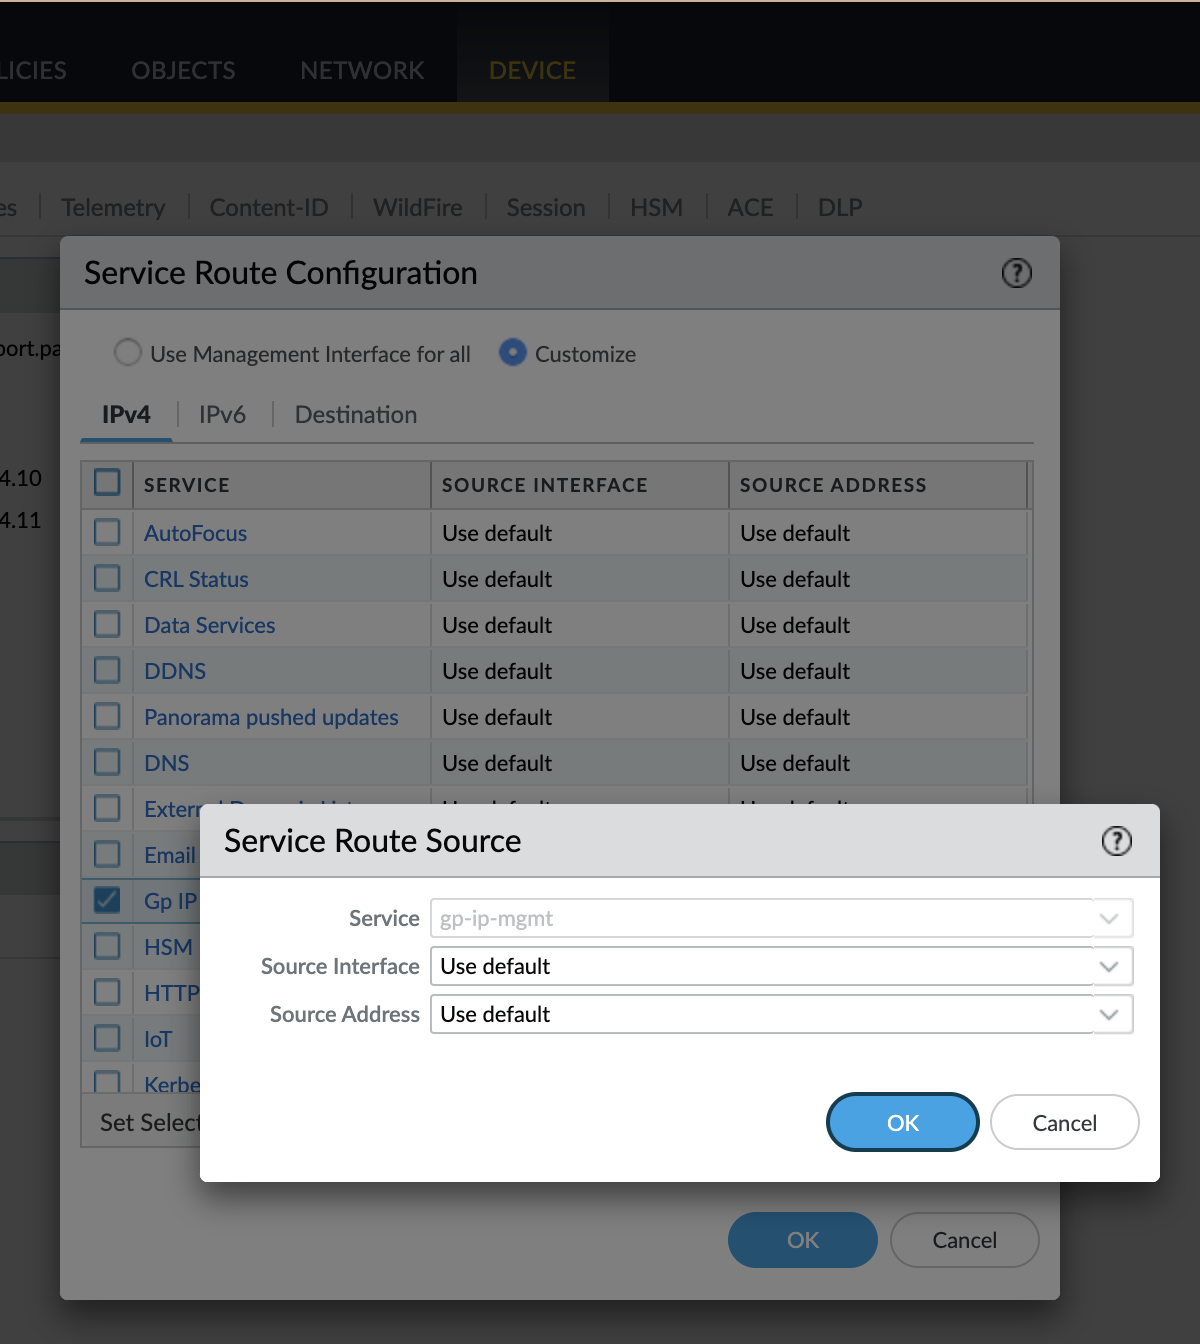Select the Customize radio button

coord(513,353)
